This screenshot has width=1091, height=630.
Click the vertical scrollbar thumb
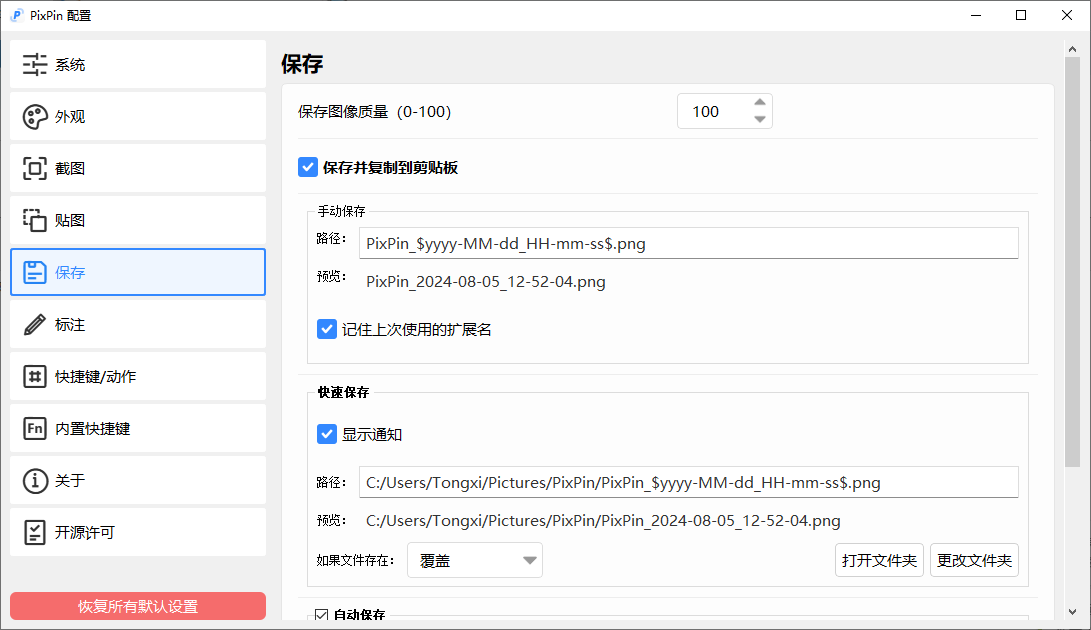pos(1072,262)
